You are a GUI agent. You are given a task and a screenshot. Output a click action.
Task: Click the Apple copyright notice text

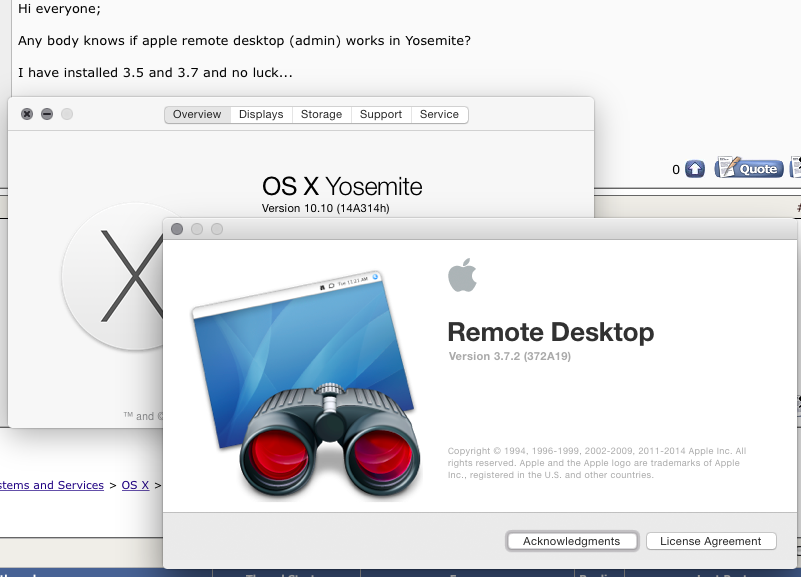pos(597,463)
